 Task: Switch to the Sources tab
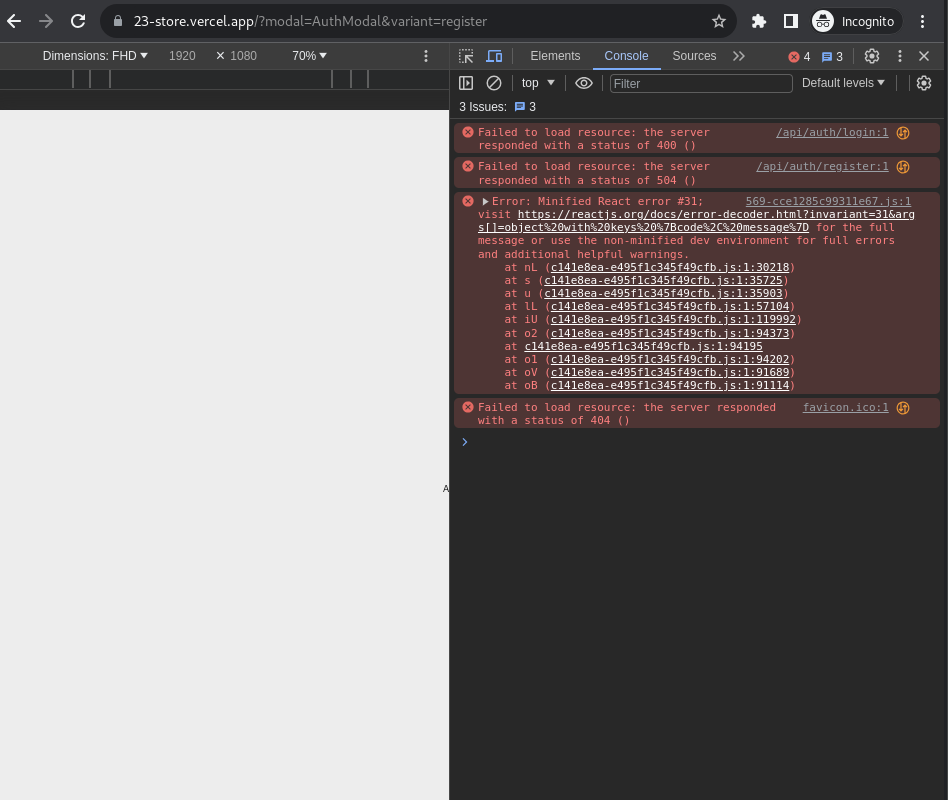[694, 56]
